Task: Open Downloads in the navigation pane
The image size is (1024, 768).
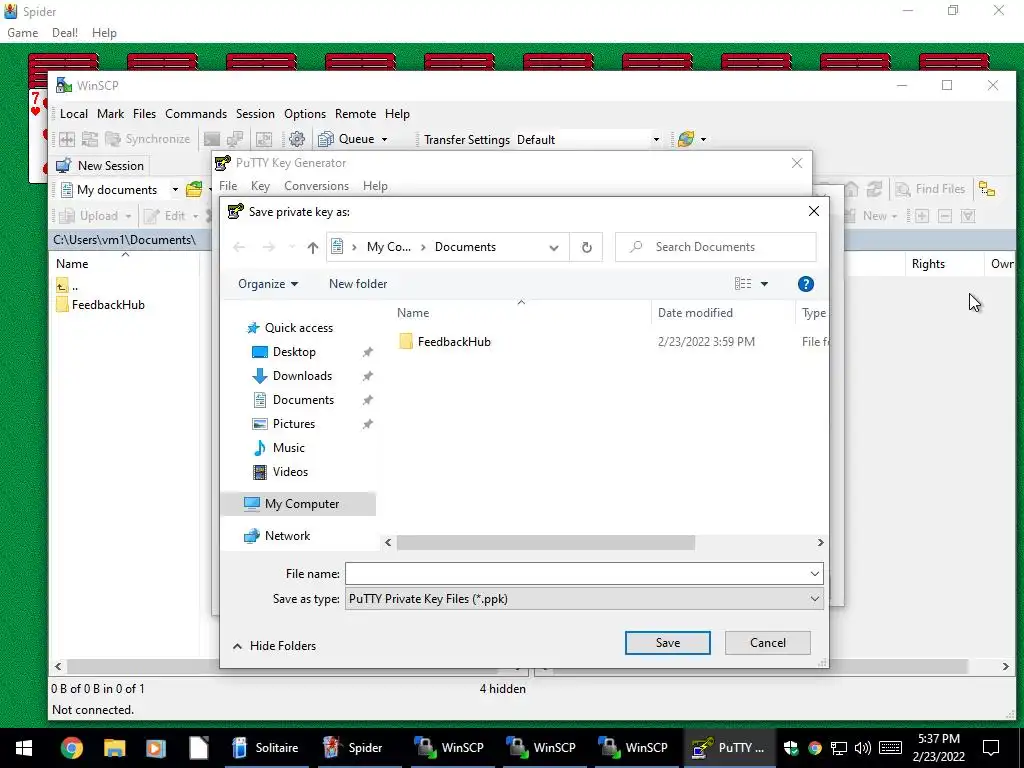Action: click(x=302, y=376)
